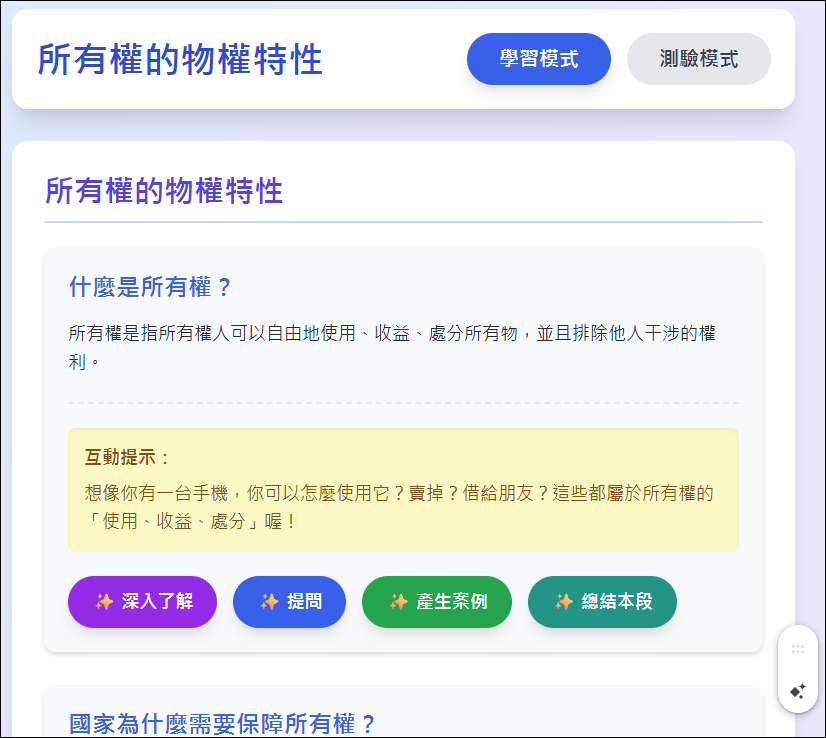Summarize section with 總結本段 button
This screenshot has width=826, height=738.
602,602
